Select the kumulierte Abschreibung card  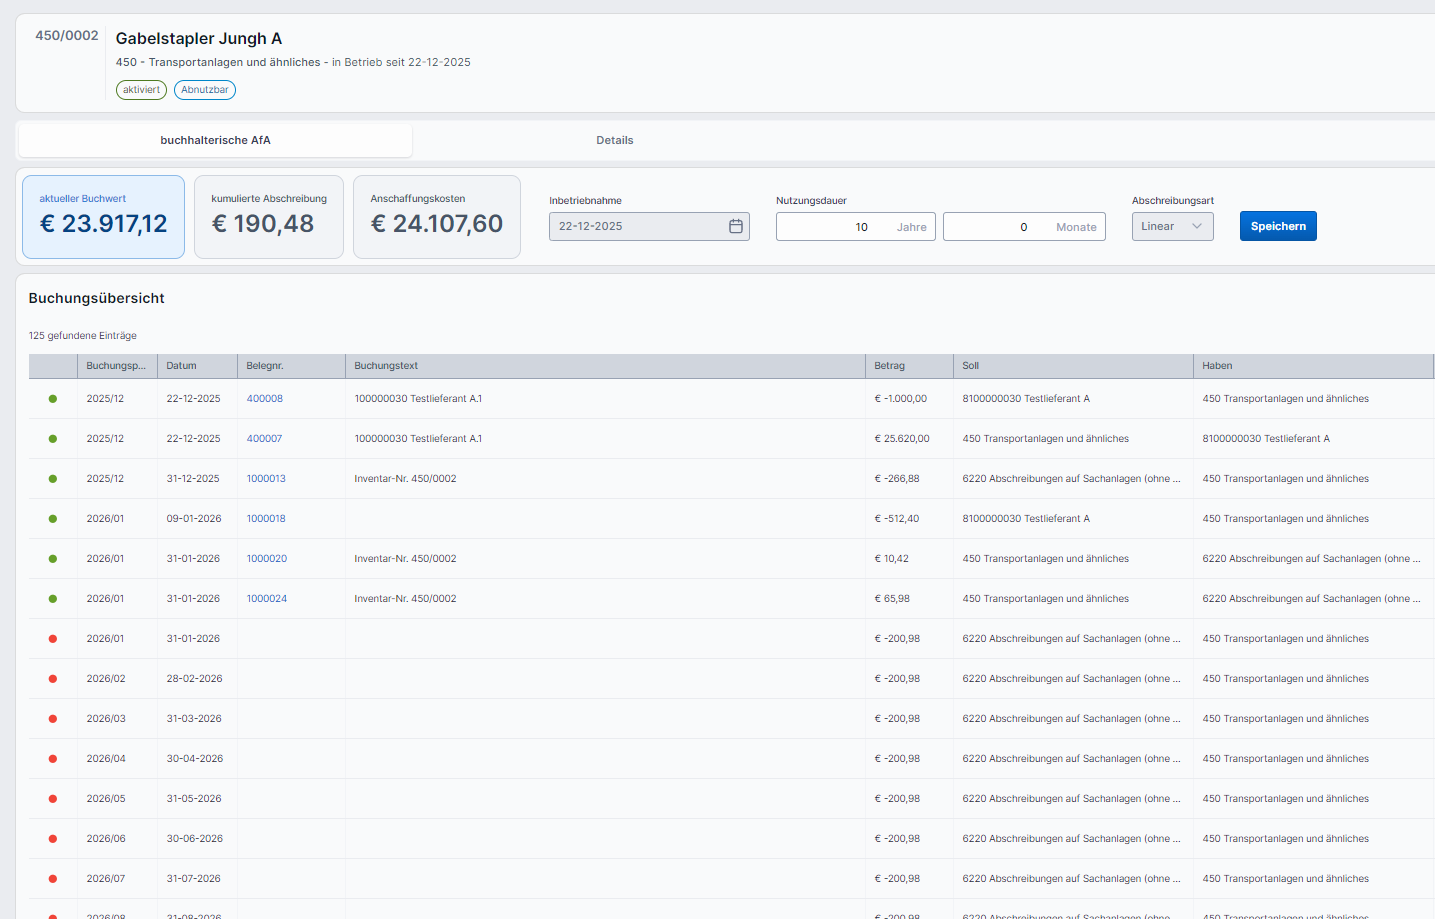click(268, 217)
